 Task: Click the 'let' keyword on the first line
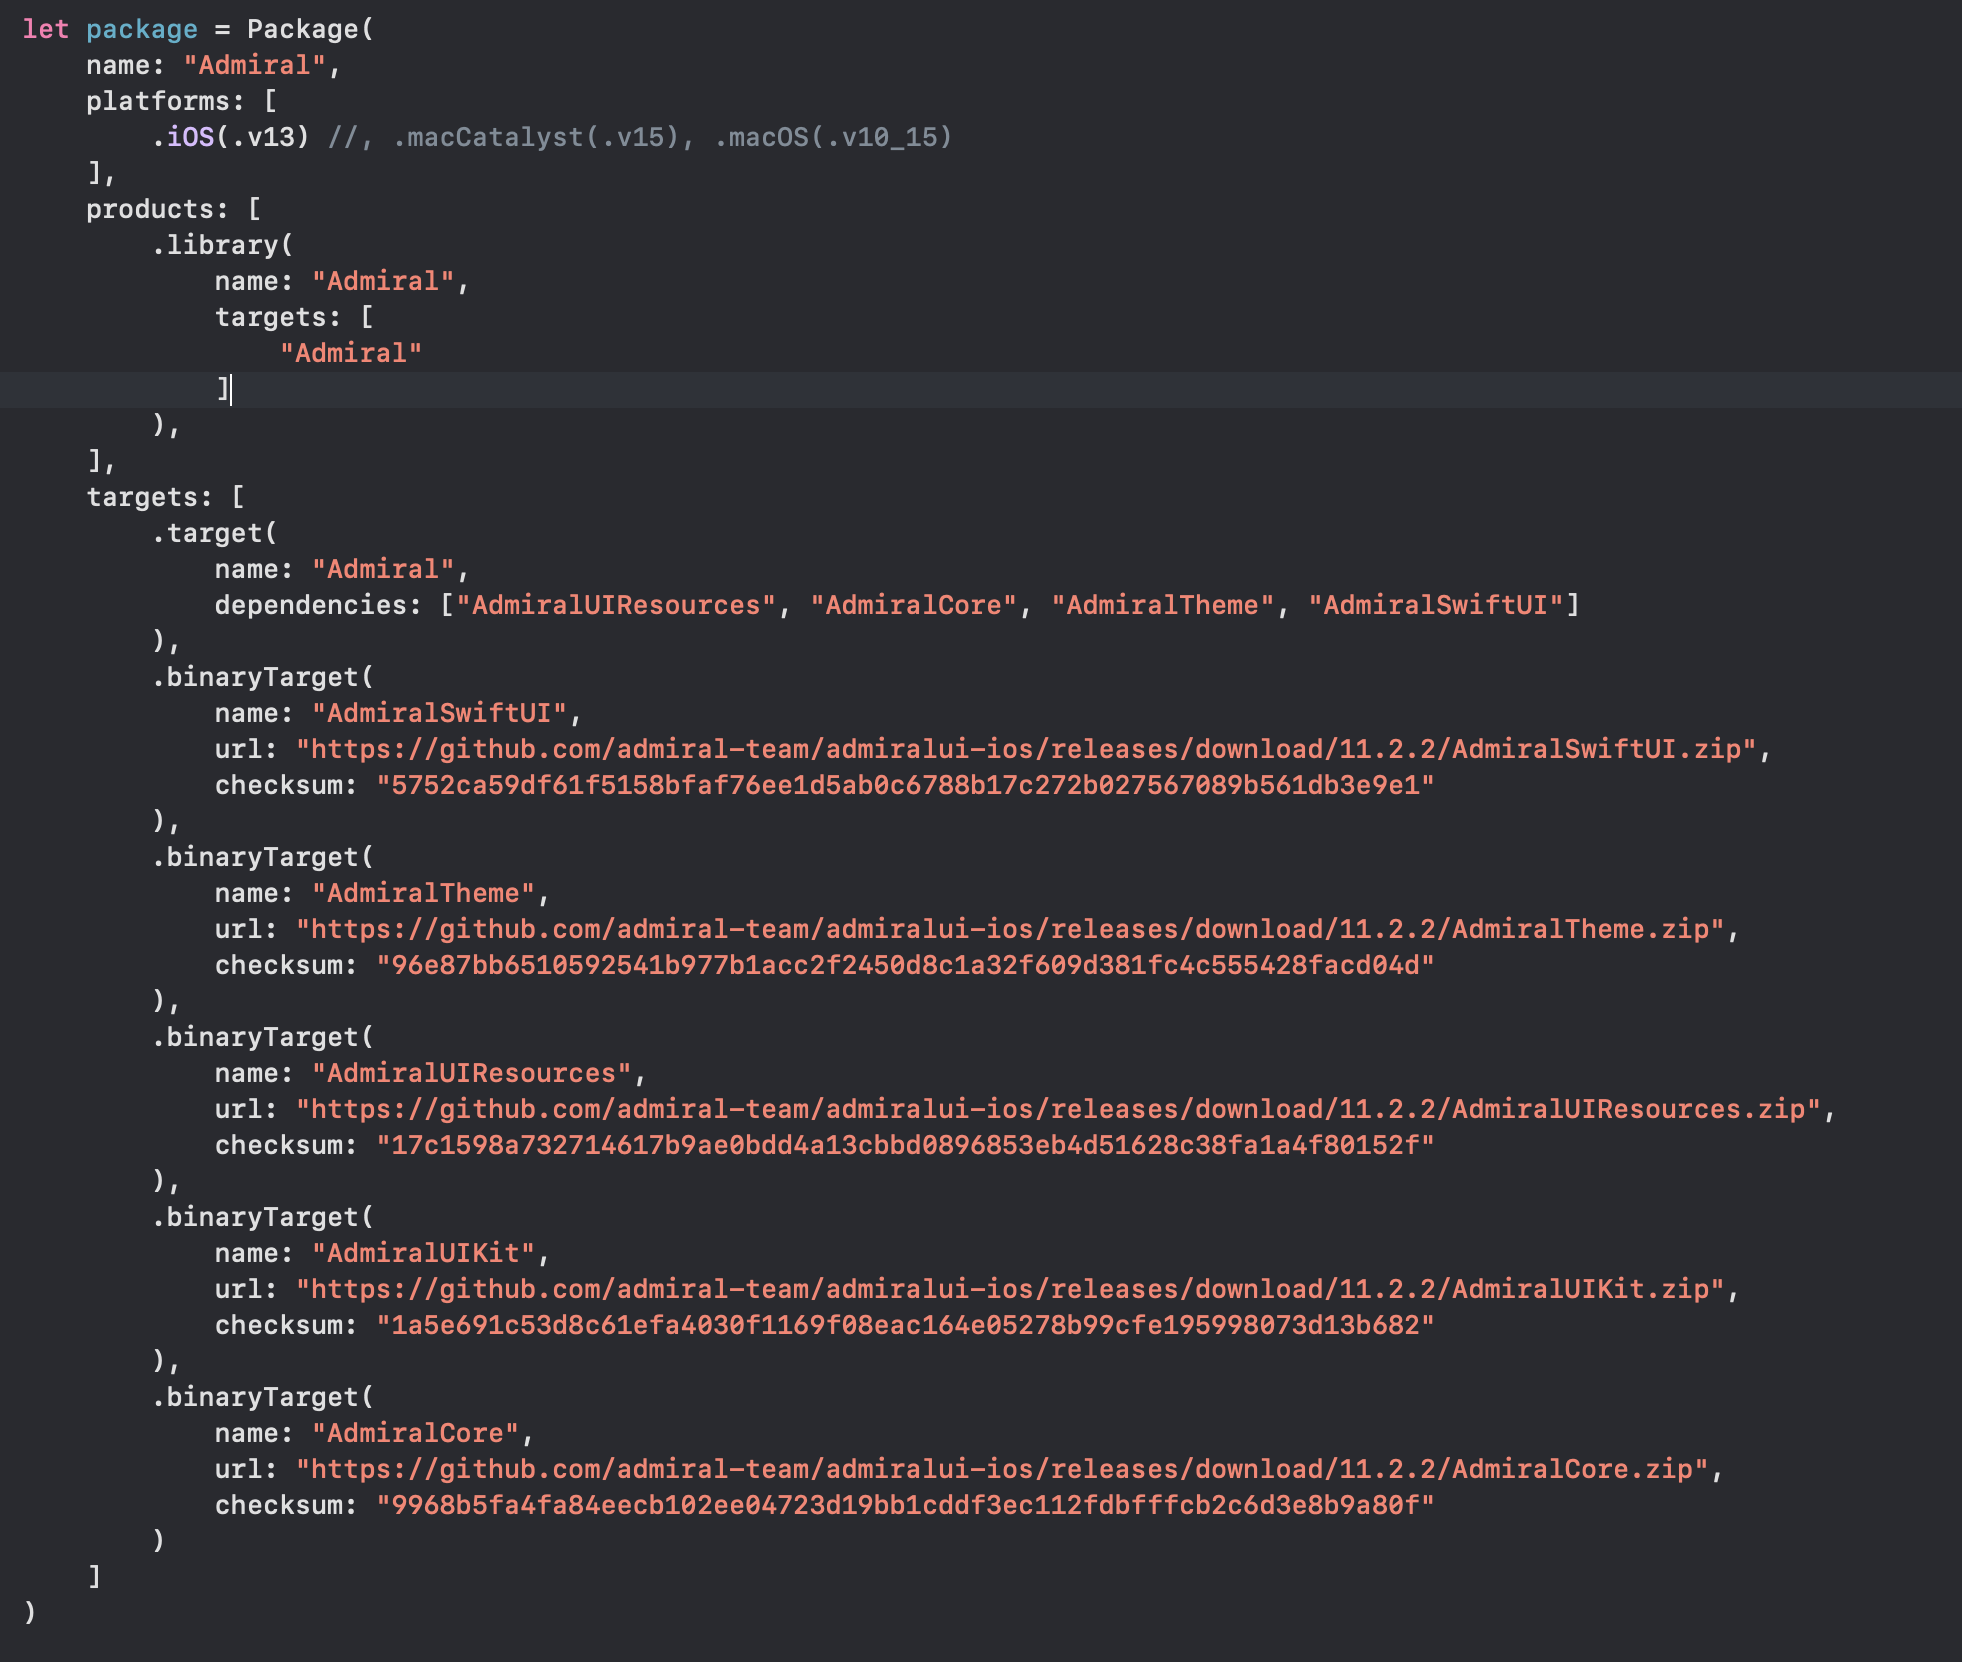pyautogui.click(x=46, y=29)
